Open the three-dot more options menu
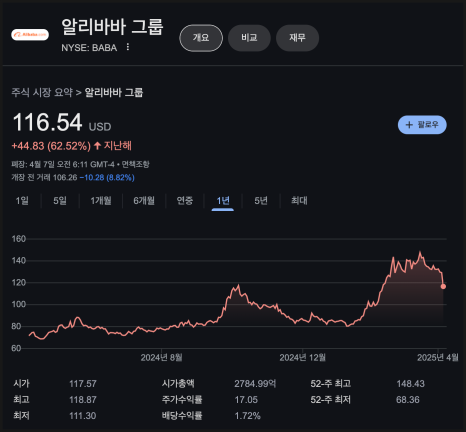 128,47
